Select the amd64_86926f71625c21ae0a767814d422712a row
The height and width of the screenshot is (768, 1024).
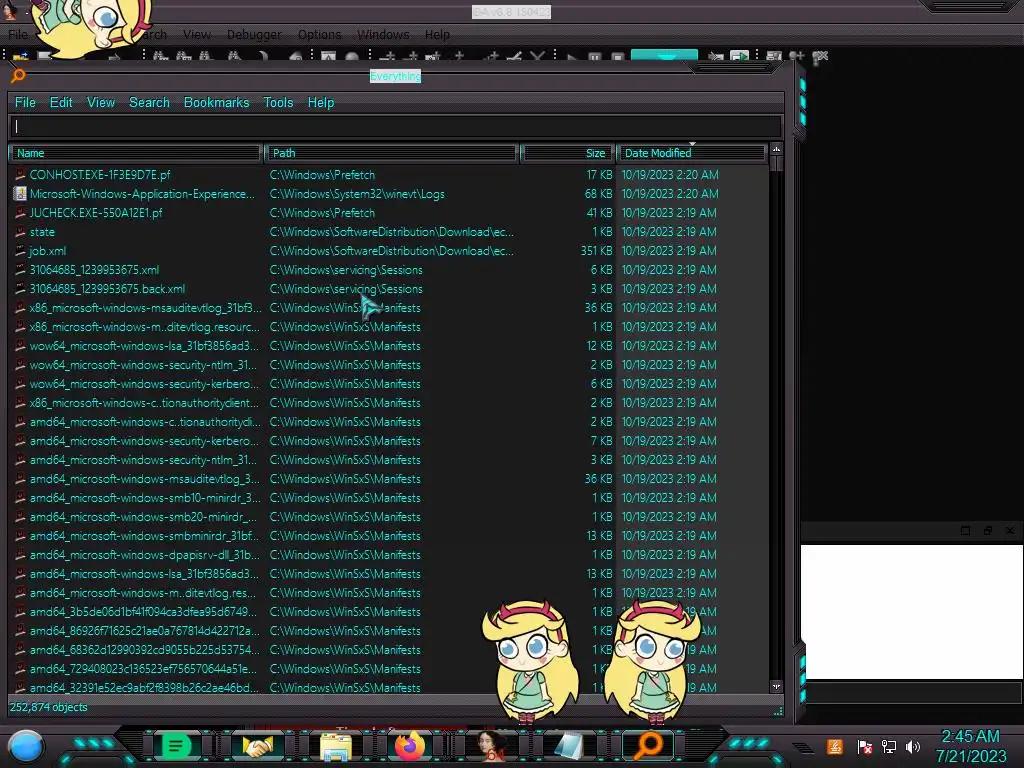pyautogui.click(x=389, y=631)
